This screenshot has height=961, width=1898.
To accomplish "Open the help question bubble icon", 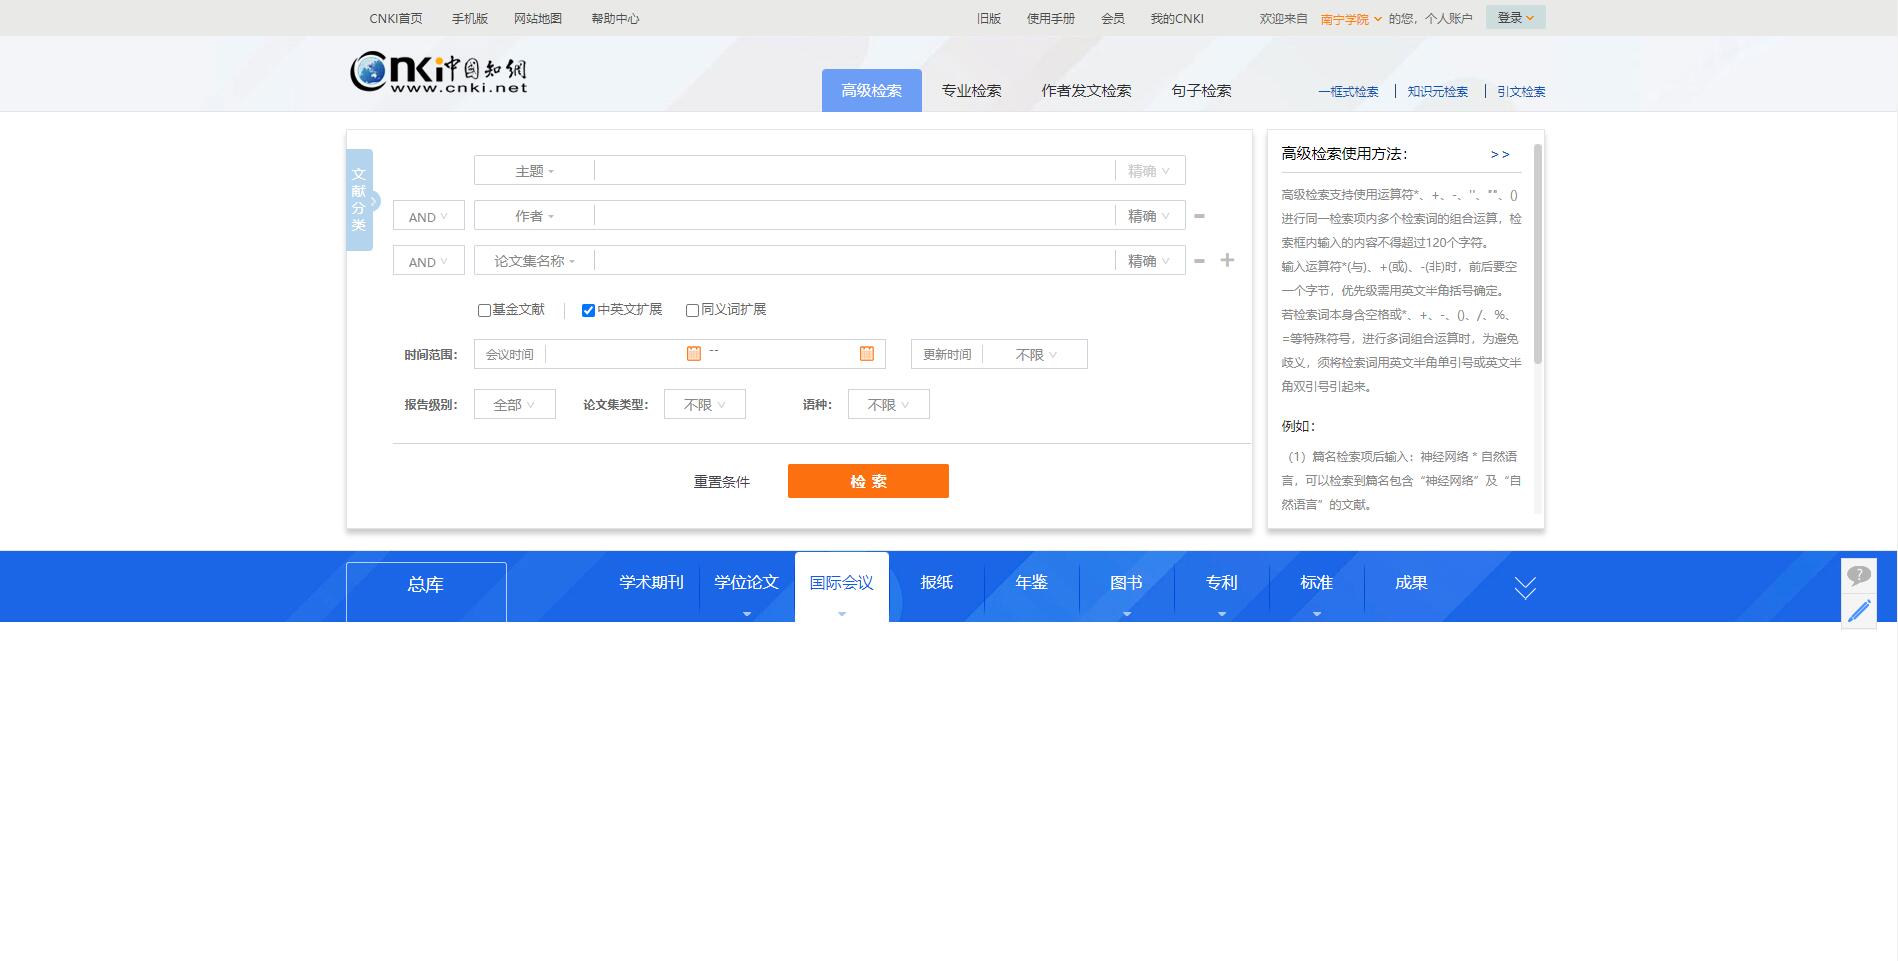I will tap(1858, 576).
